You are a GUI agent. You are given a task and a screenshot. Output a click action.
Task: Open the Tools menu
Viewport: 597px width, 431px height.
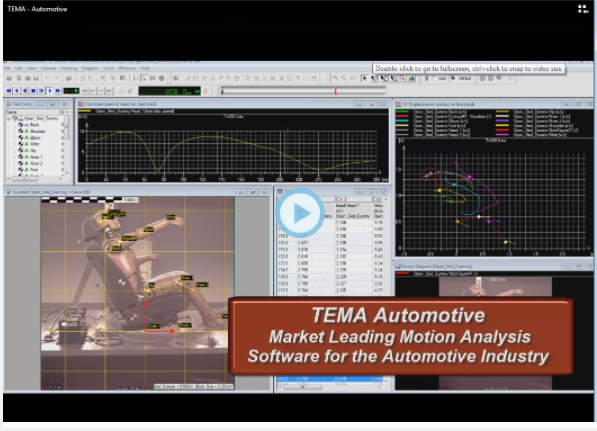(x=109, y=68)
